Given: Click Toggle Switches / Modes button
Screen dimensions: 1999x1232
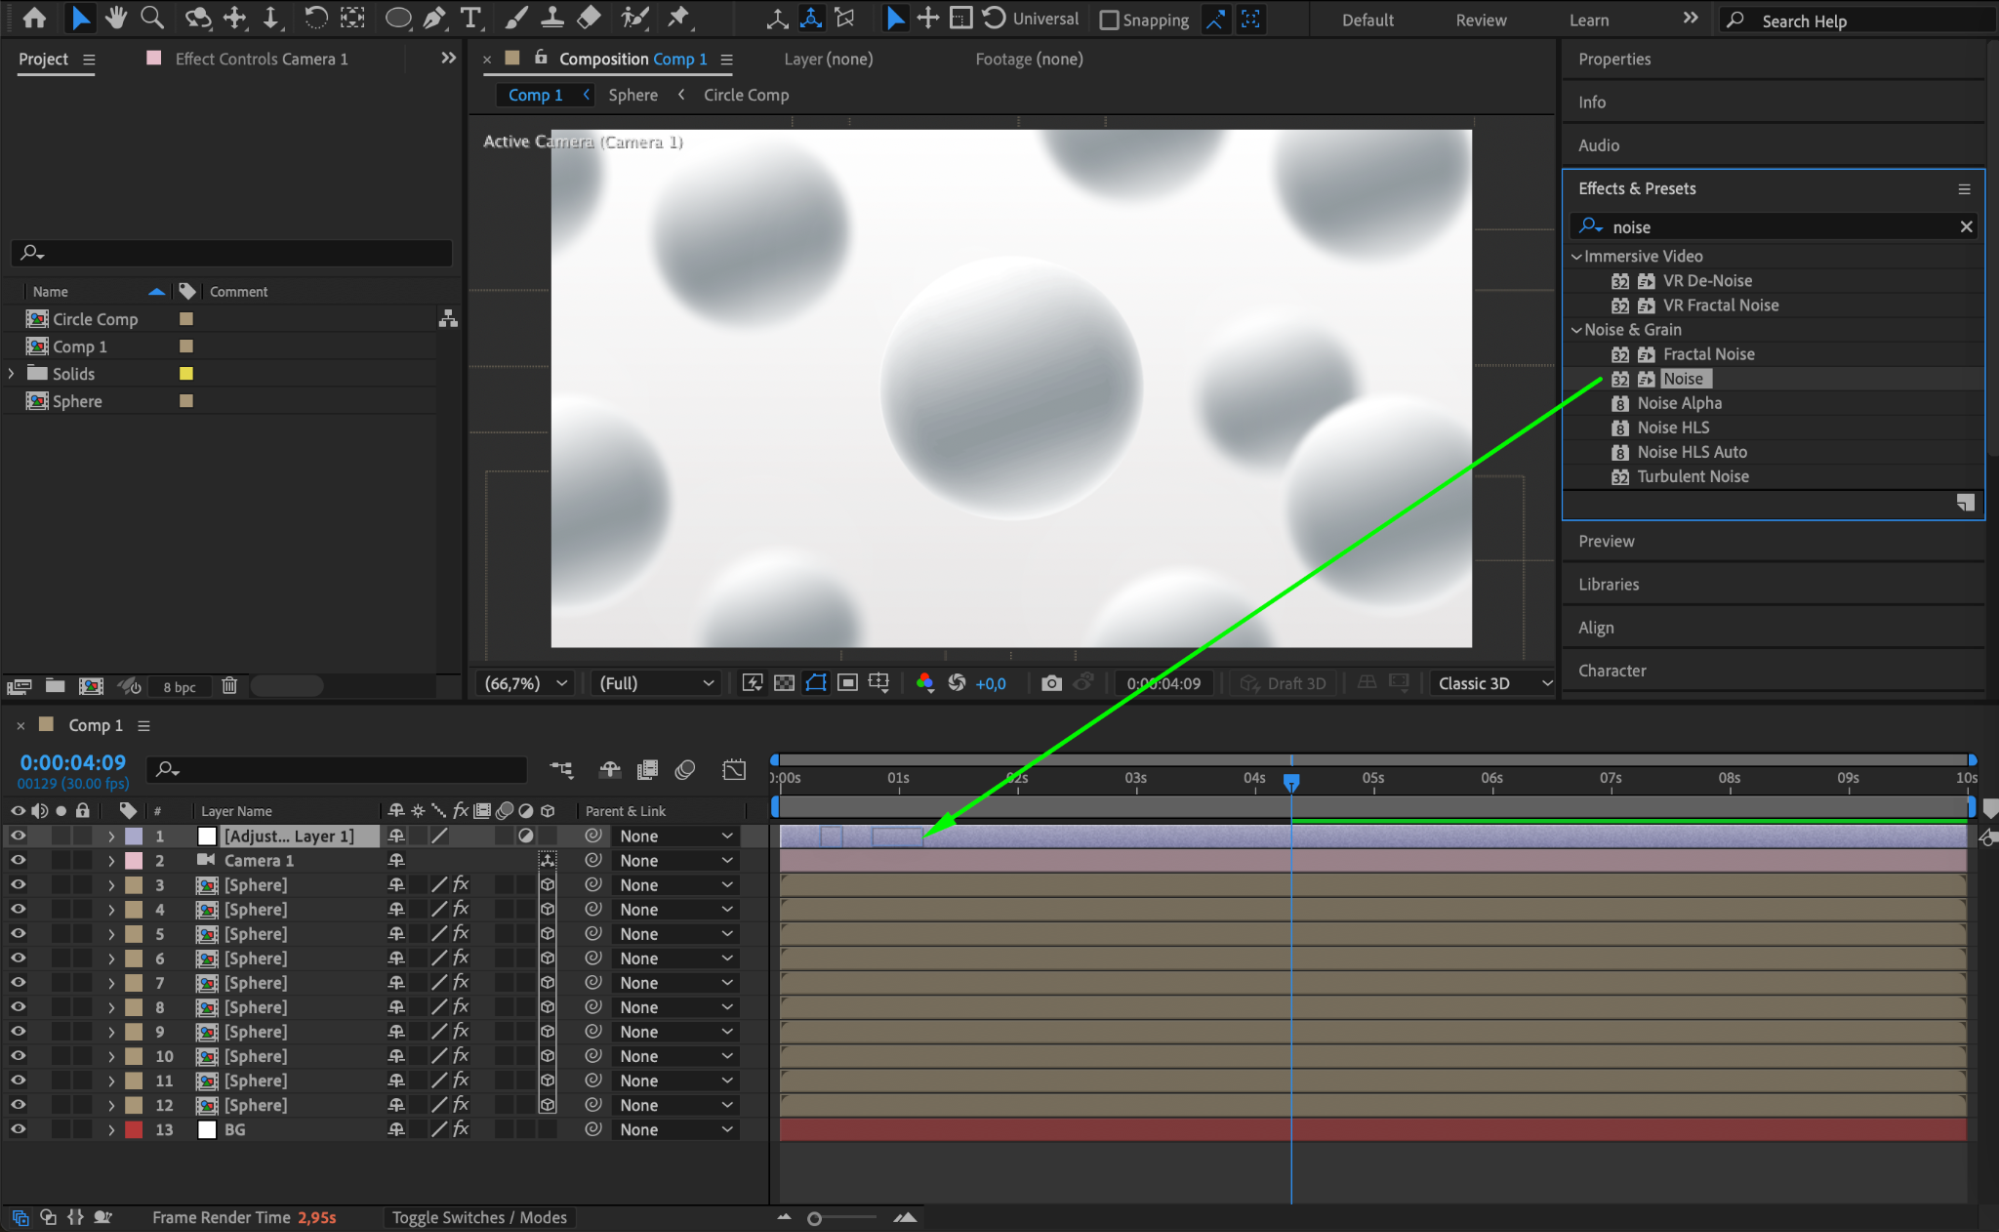Looking at the screenshot, I should pos(479,1217).
